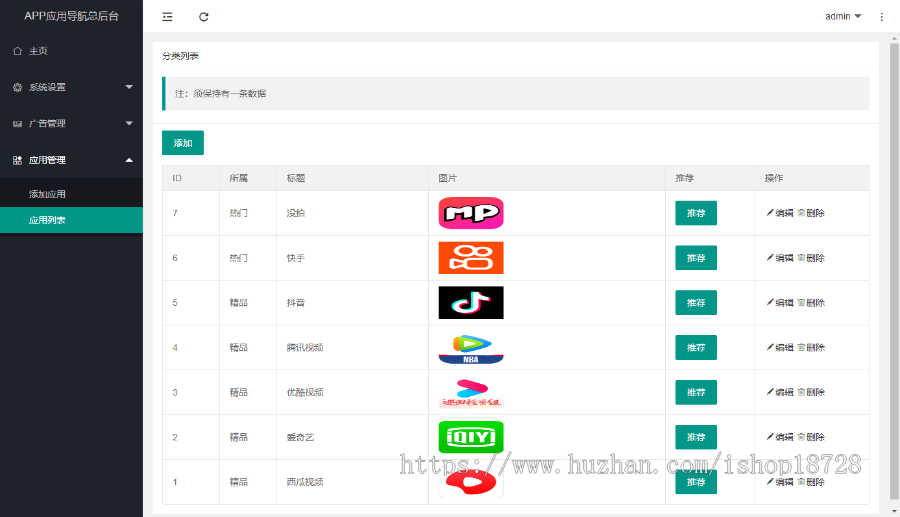Click the 没拍 MP app image
900x517 pixels.
[471, 213]
